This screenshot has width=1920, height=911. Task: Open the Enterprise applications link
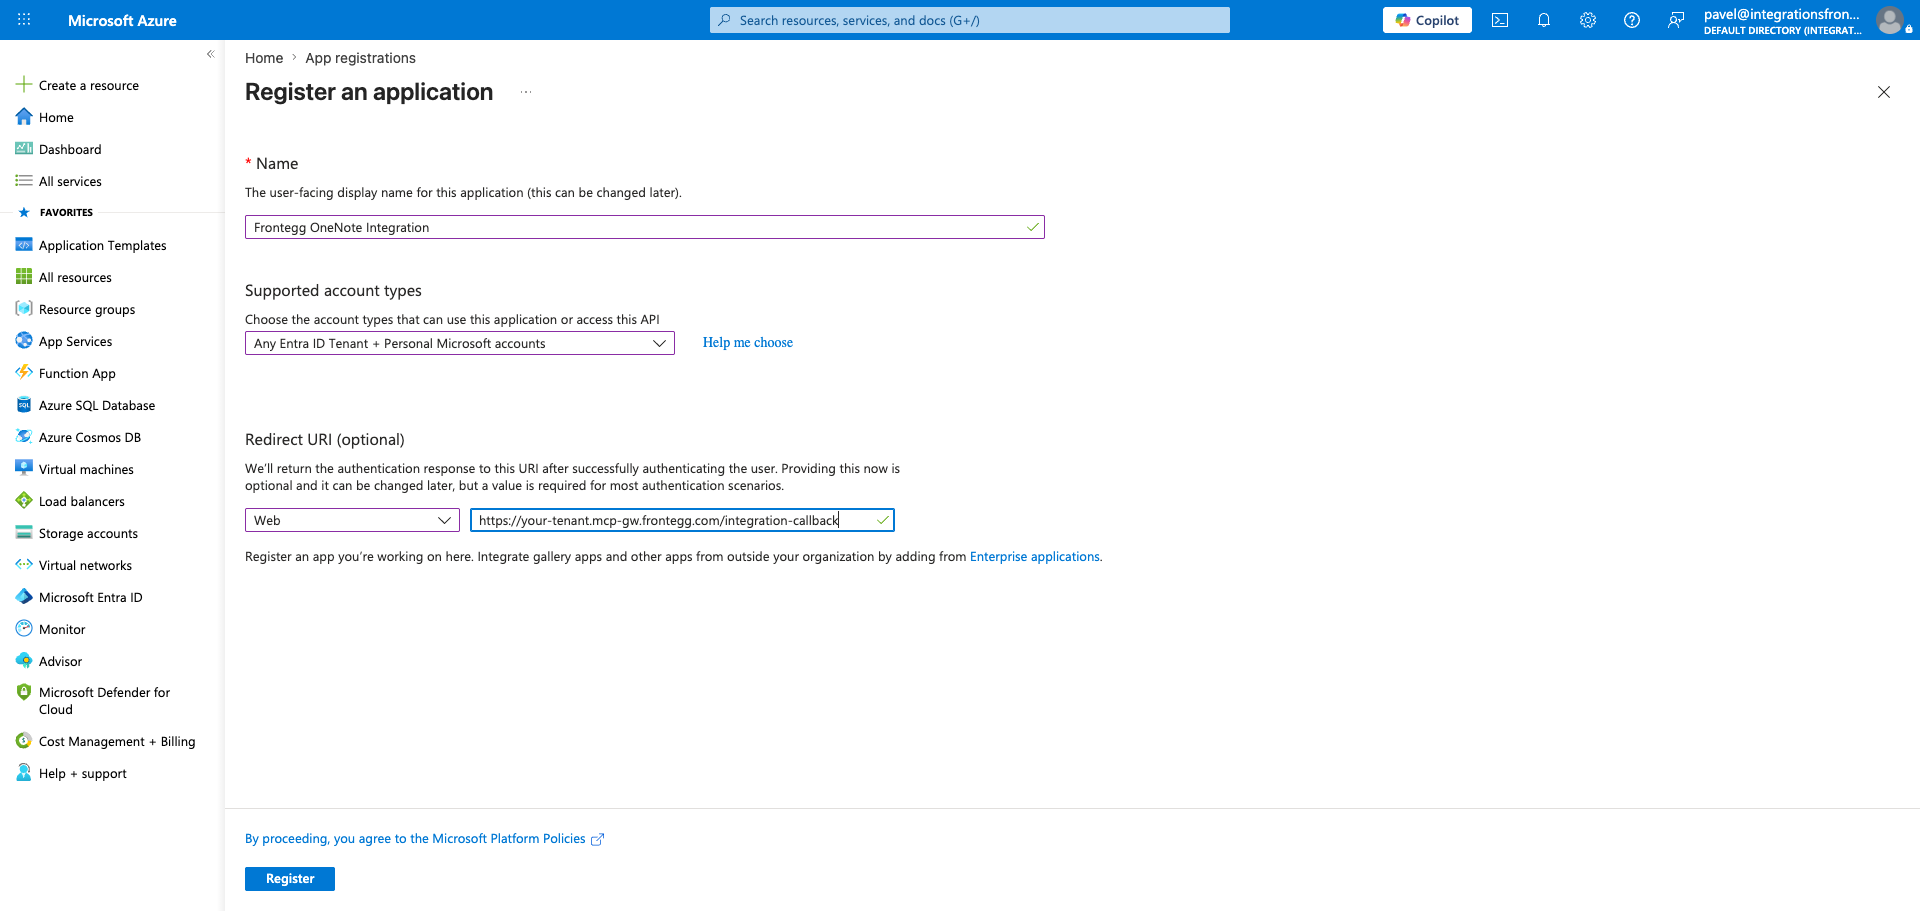[1035, 557]
